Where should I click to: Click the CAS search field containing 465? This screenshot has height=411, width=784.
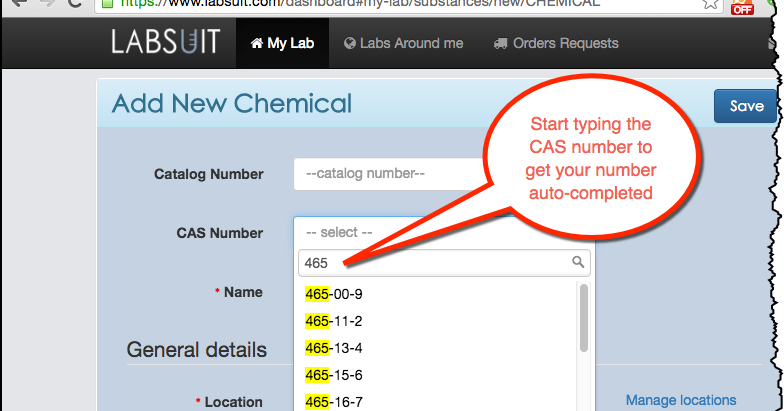click(444, 263)
